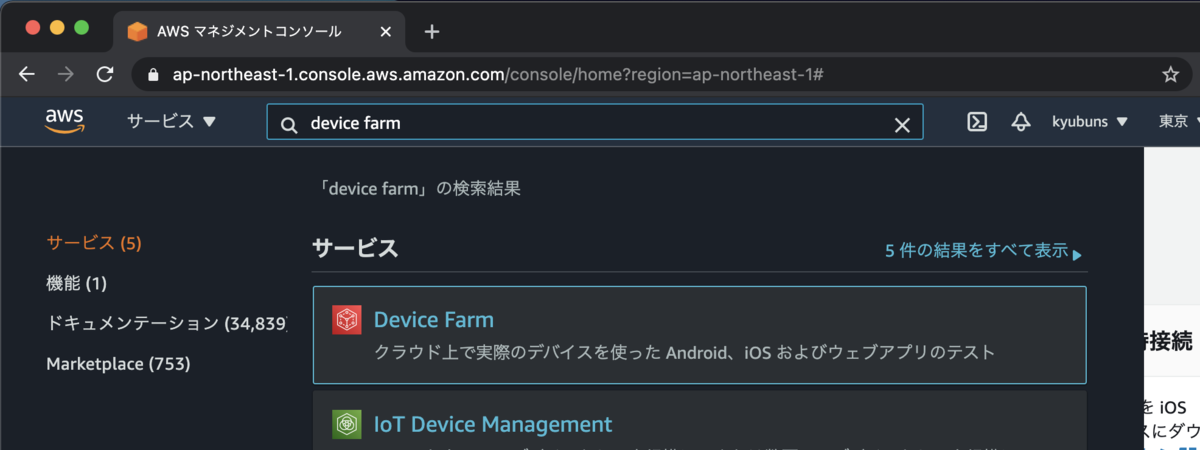Go back to previous page
The image size is (1200, 450).
coord(27,74)
